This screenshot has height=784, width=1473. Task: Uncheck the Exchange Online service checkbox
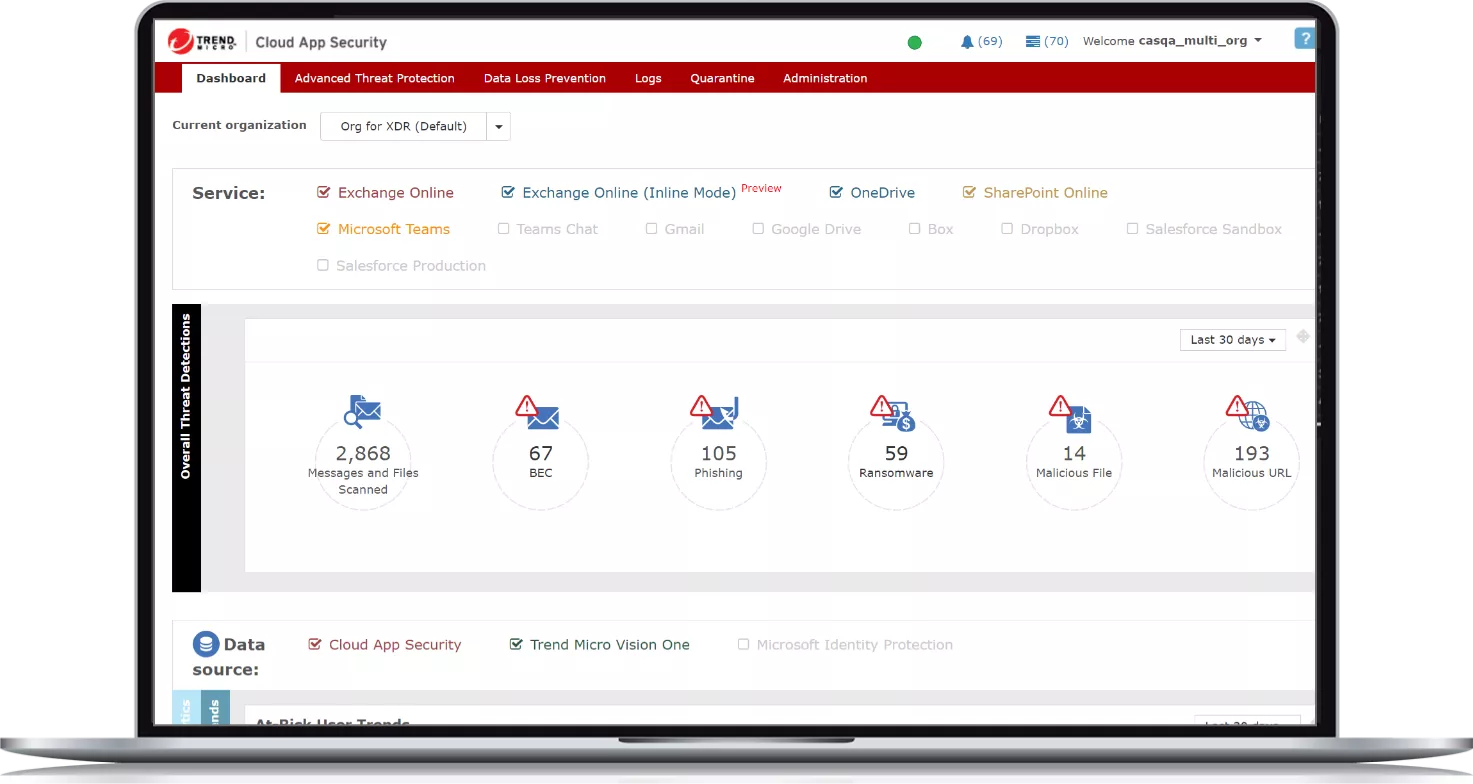pyautogui.click(x=323, y=193)
